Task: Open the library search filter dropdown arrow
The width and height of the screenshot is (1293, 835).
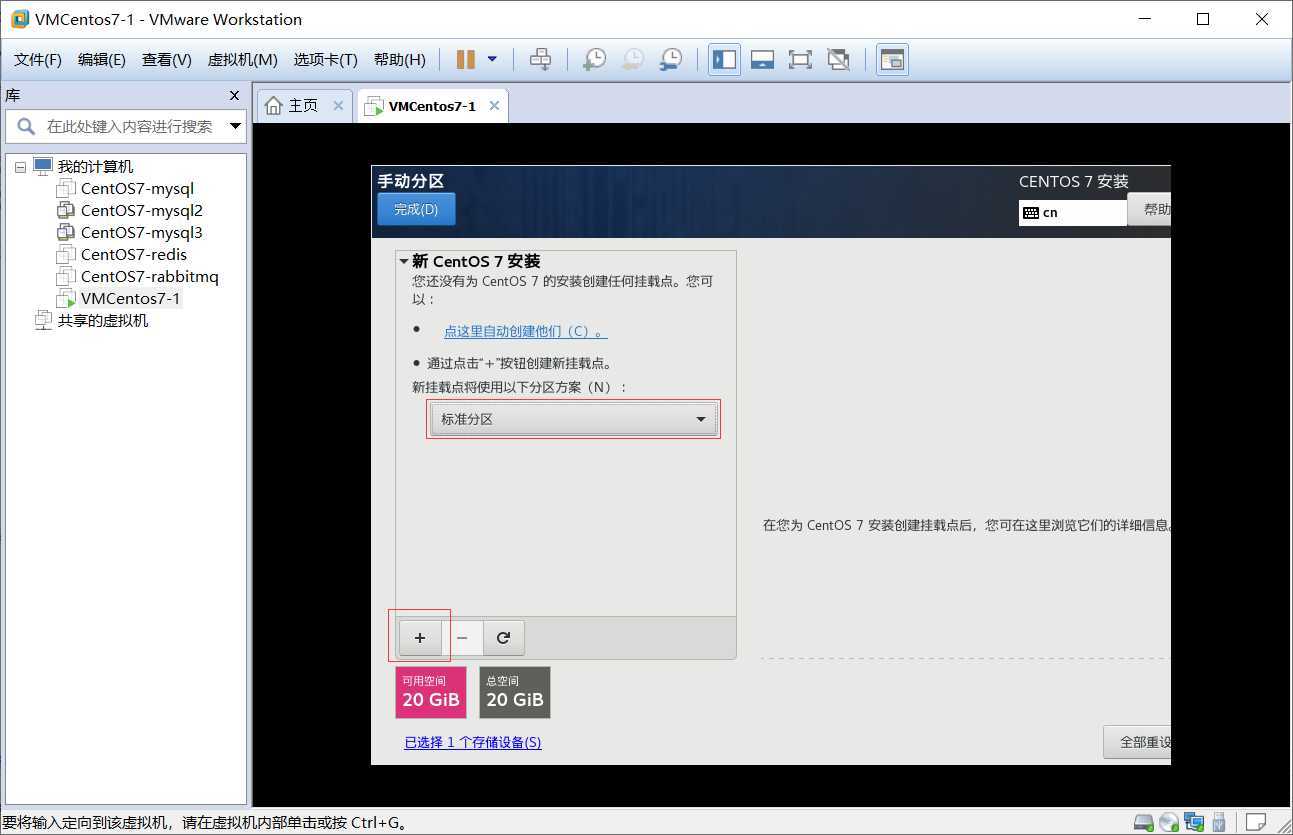Action: point(235,126)
